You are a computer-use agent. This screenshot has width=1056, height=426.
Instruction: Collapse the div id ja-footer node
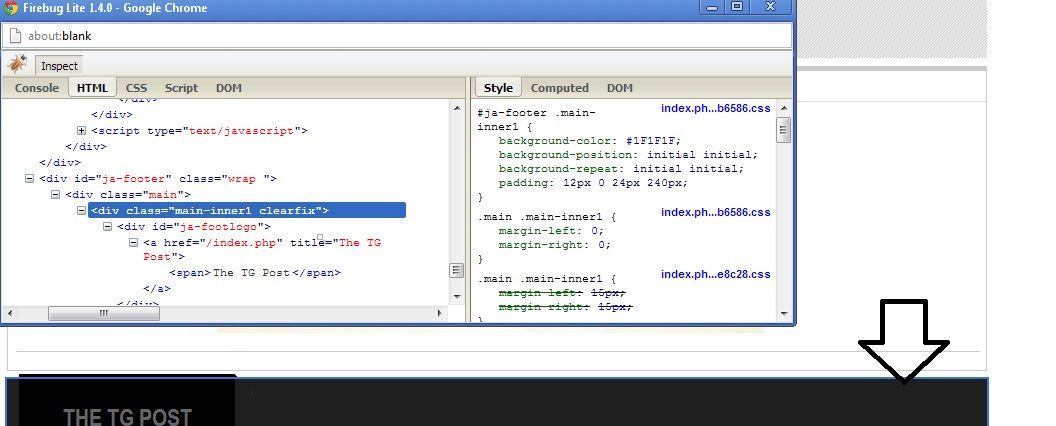[x=29, y=178]
